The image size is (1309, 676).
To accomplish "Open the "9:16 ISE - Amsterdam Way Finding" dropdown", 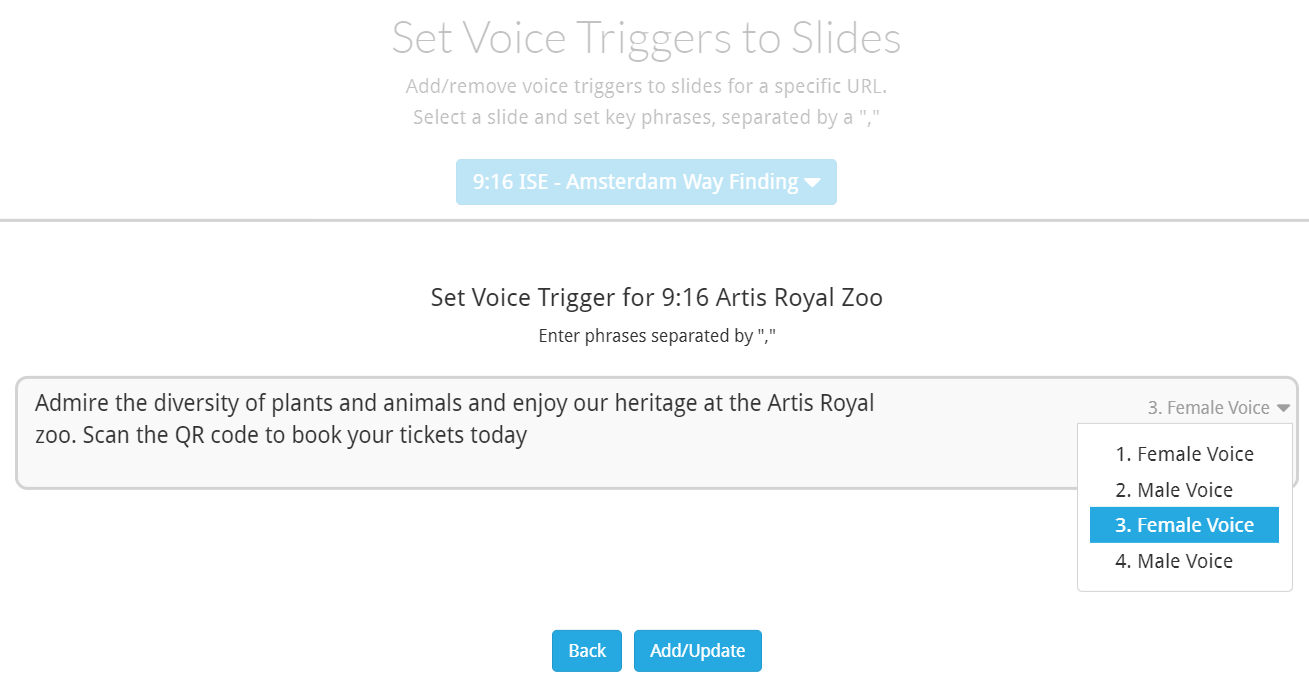I will point(635,182).
